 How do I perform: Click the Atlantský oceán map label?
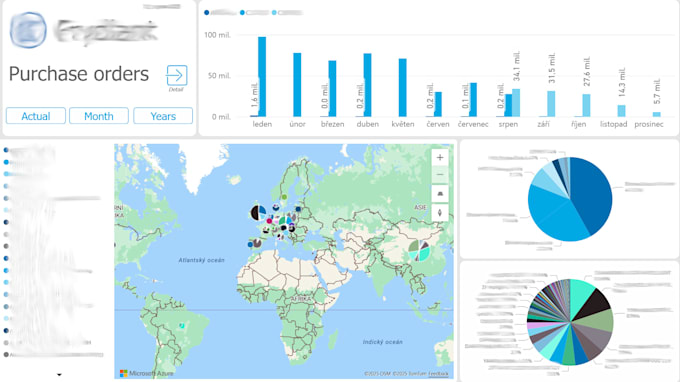[x=202, y=260]
